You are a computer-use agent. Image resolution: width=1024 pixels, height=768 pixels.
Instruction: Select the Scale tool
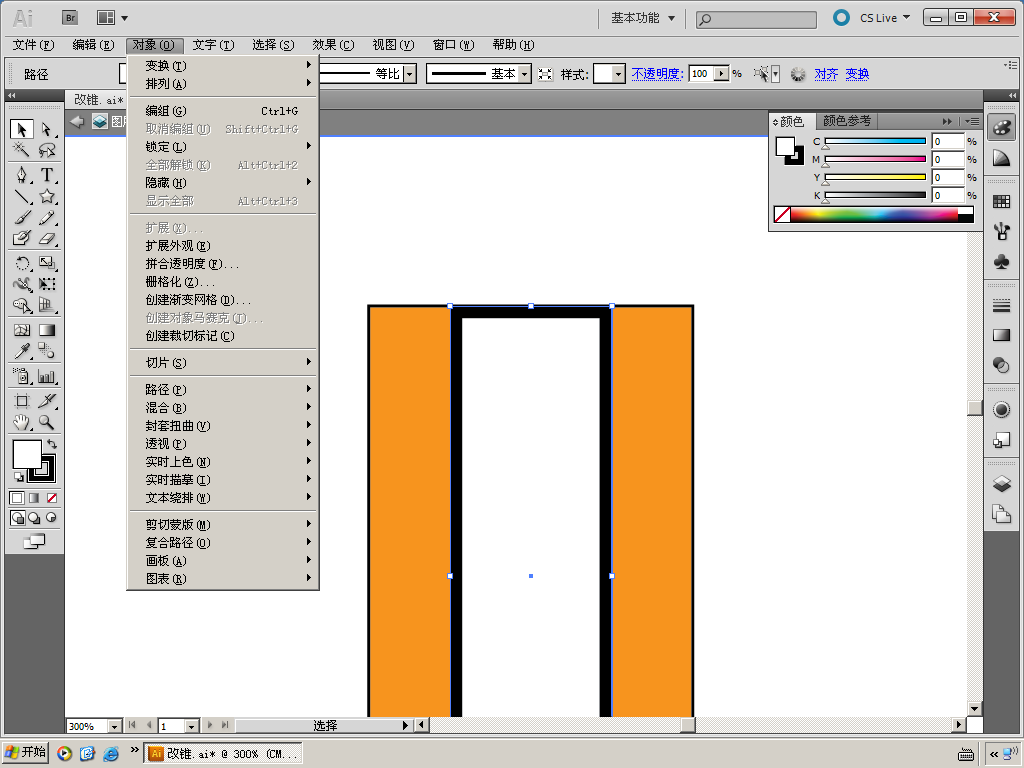[46, 263]
